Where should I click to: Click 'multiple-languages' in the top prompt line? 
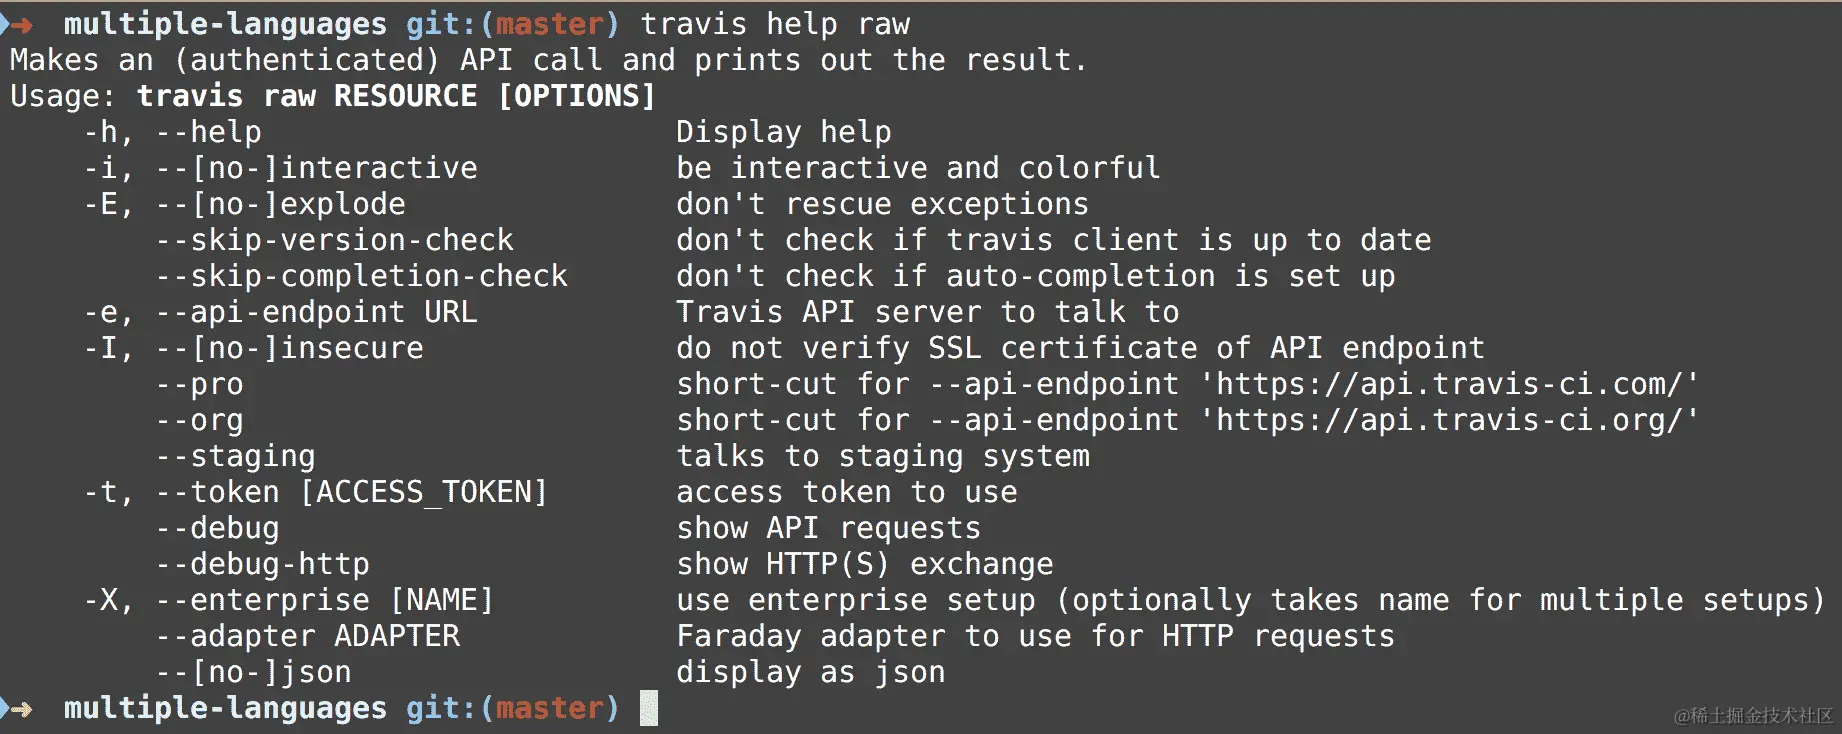tap(225, 24)
